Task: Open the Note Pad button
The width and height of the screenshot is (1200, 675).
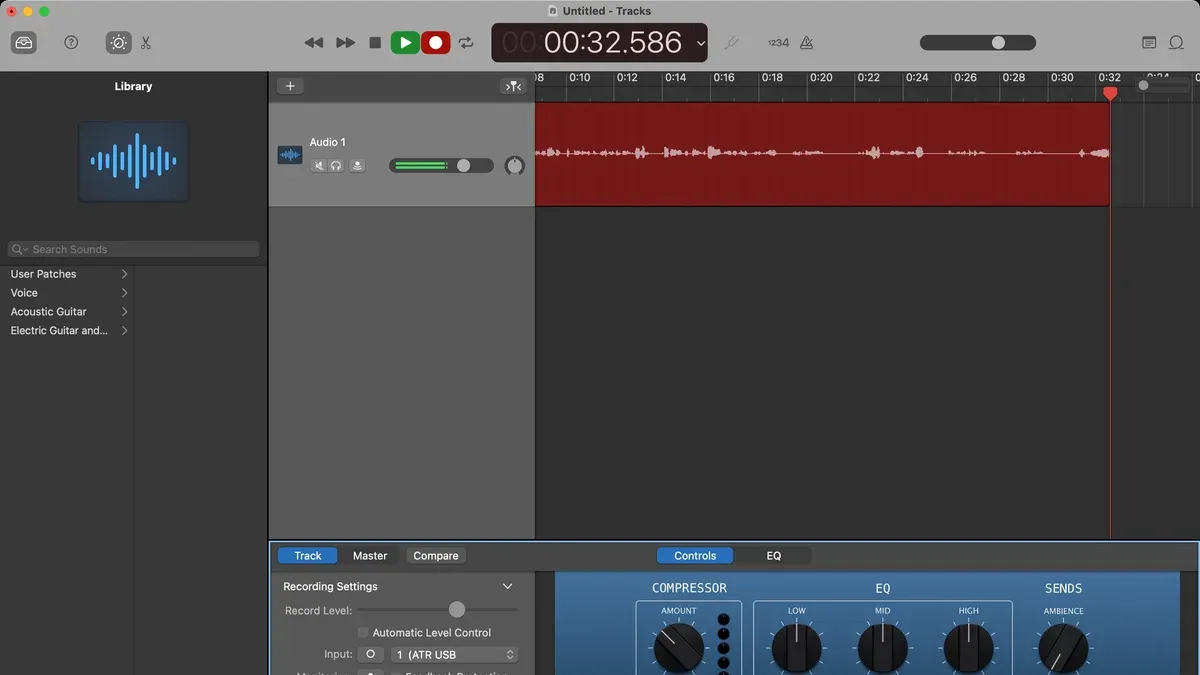Action: coord(1149,43)
